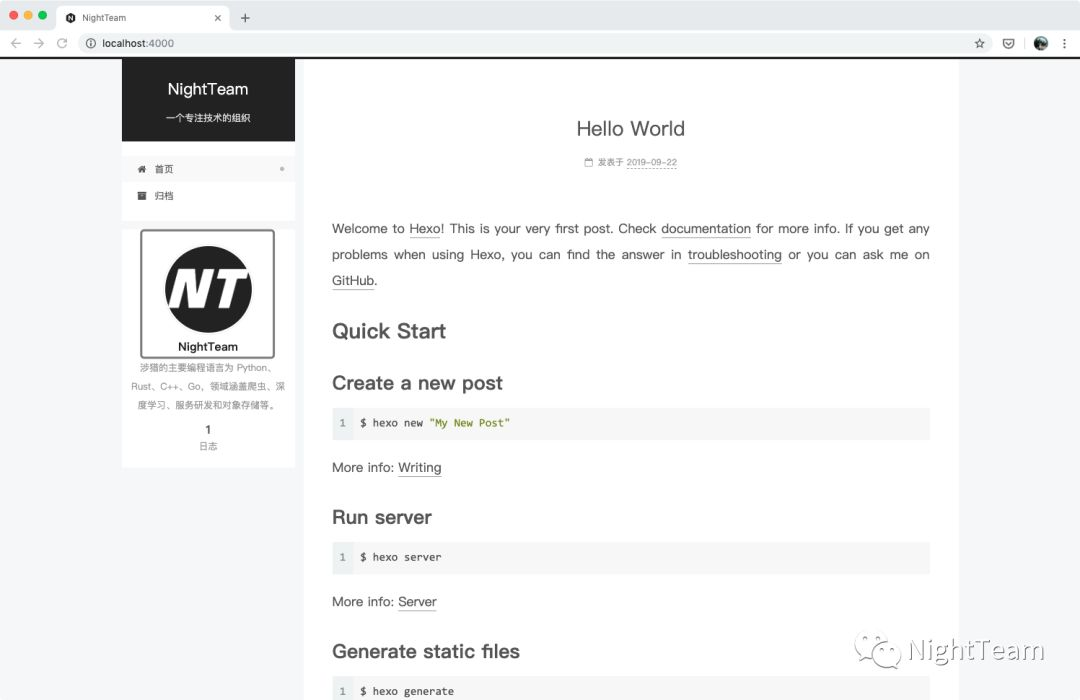Click the Generate static files heading

426,652
